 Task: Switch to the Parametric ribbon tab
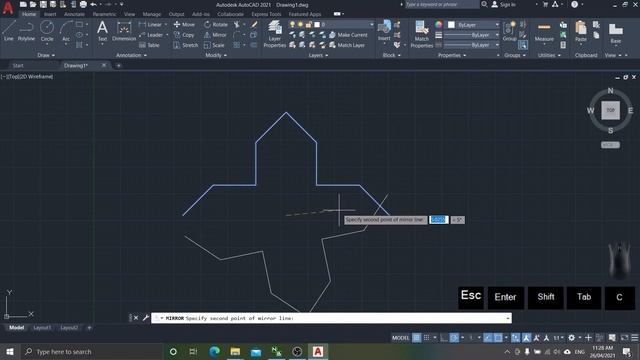104,14
